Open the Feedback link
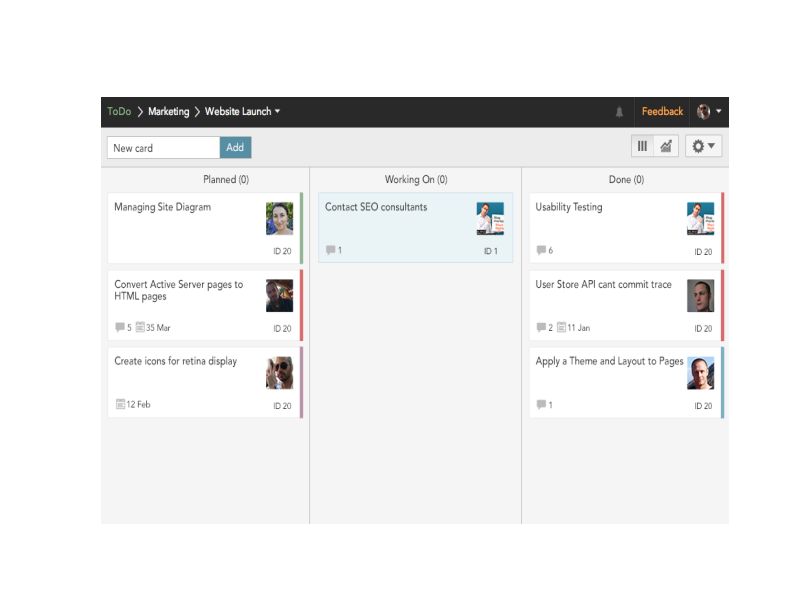This screenshot has height=600, width=800. [662, 111]
